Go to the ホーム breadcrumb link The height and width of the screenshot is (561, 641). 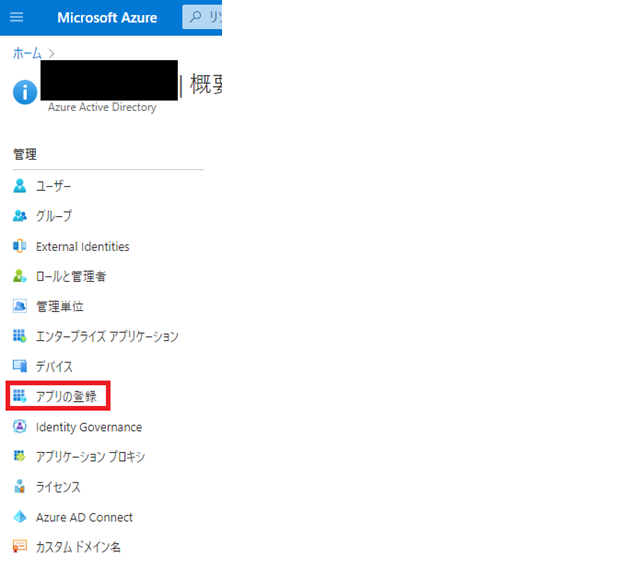[x=27, y=51]
